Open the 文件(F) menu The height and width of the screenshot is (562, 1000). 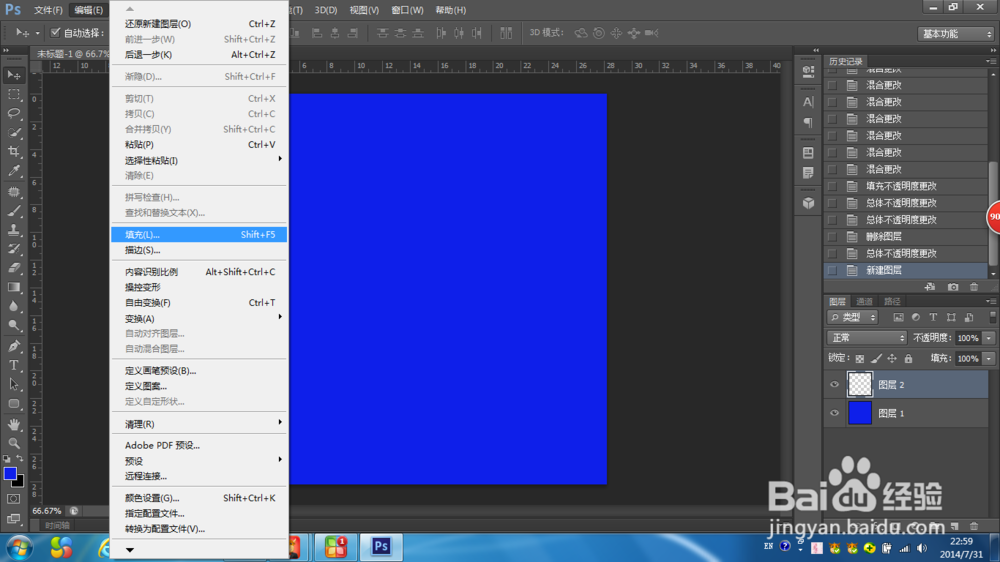(x=48, y=10)
